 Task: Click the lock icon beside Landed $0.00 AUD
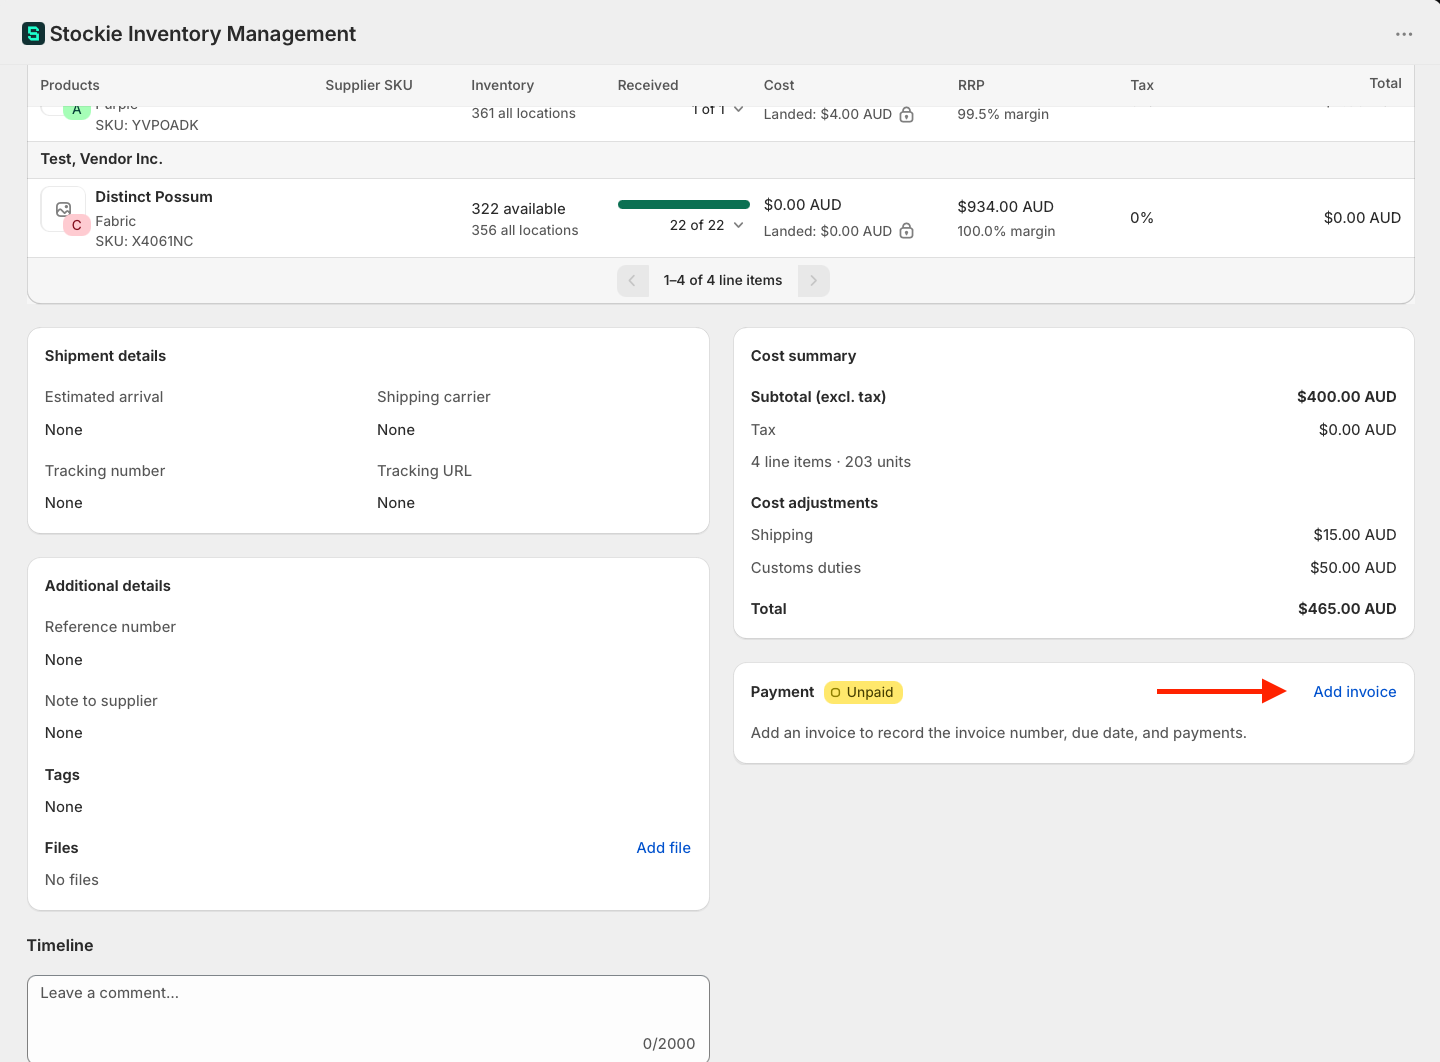906,231
